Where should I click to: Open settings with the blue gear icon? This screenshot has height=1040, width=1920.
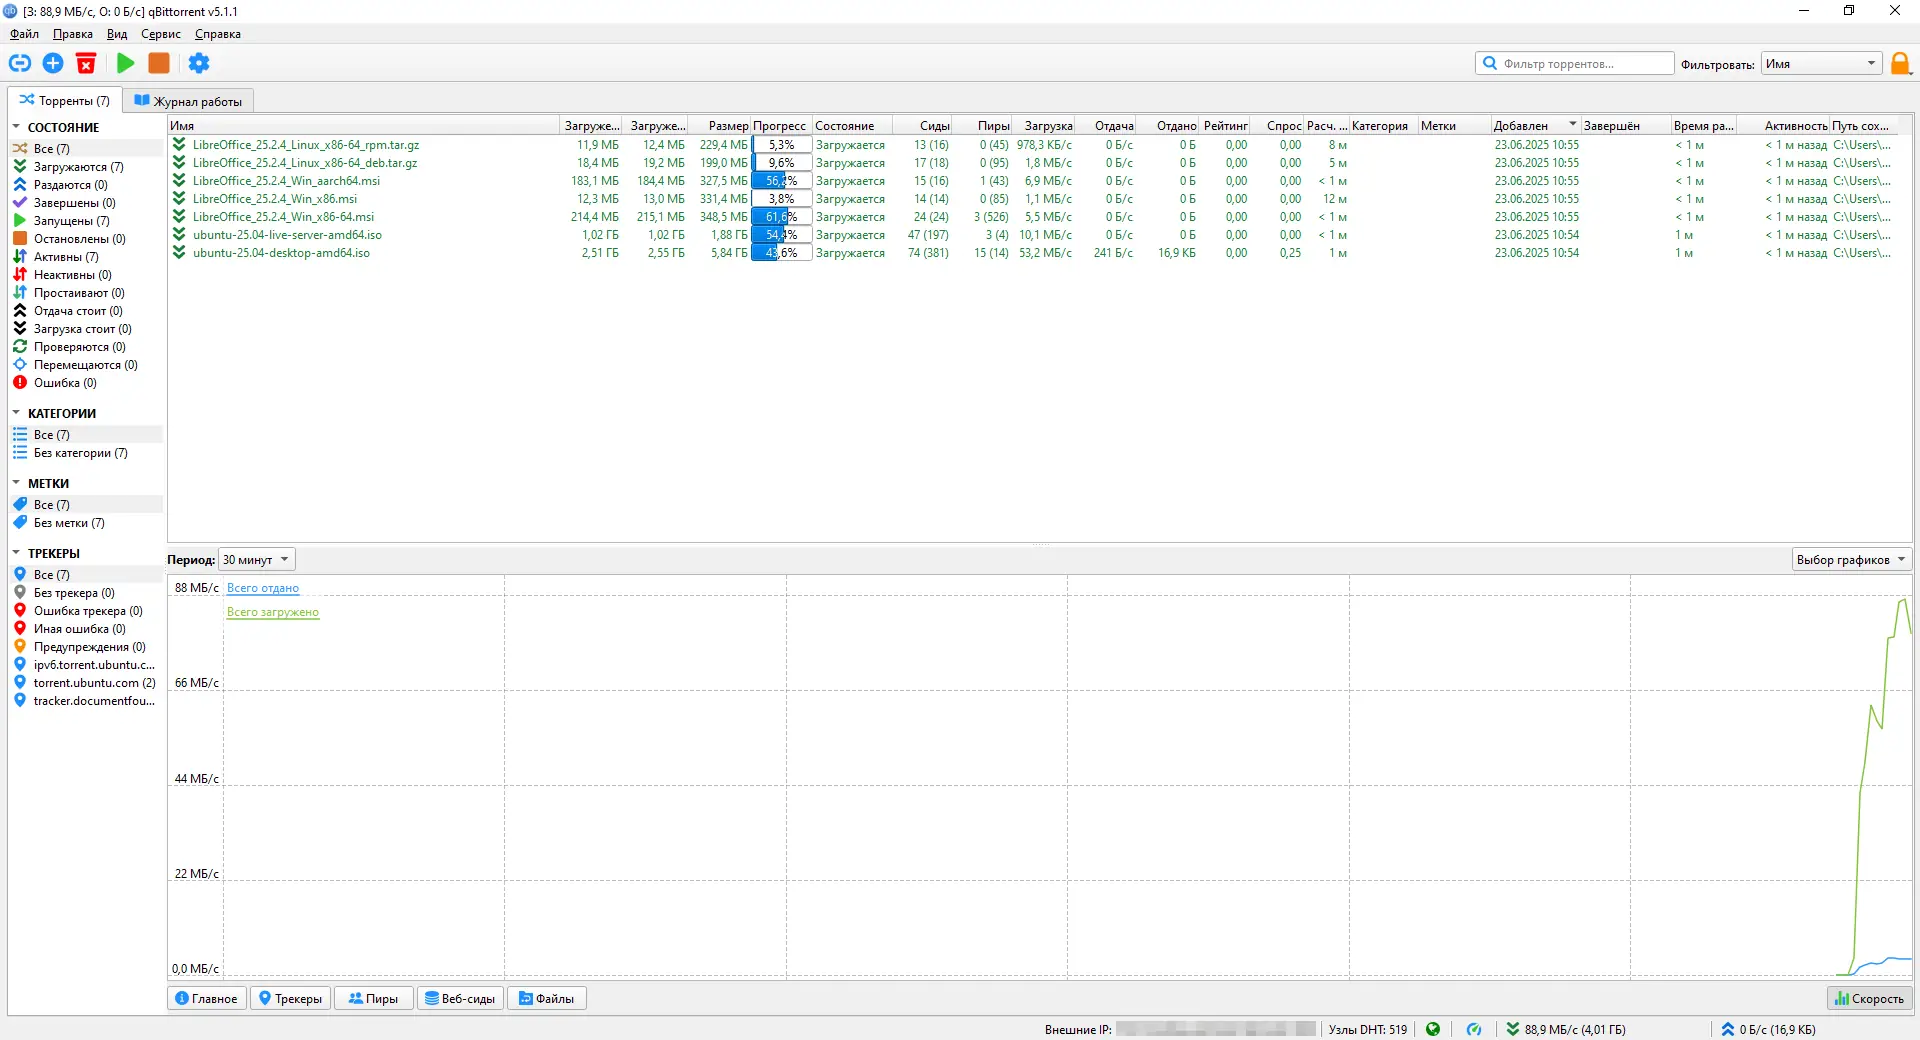[199, 63]
